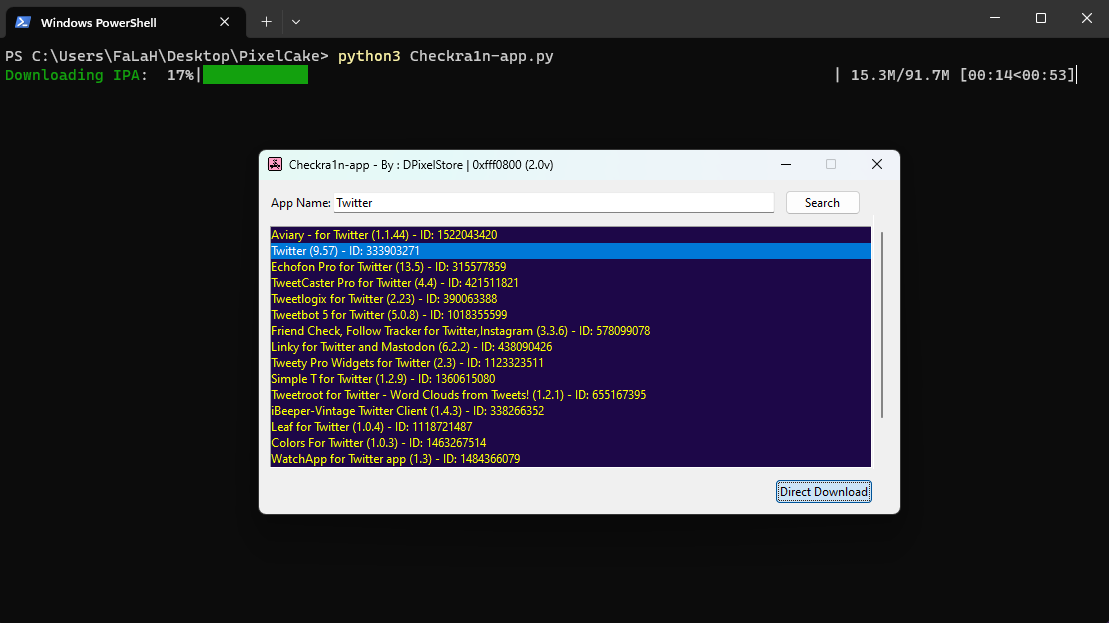Click the 15.3M/91.7M download status text
Viewport: 1109px width, 623px height.
(x=900, y=75)
